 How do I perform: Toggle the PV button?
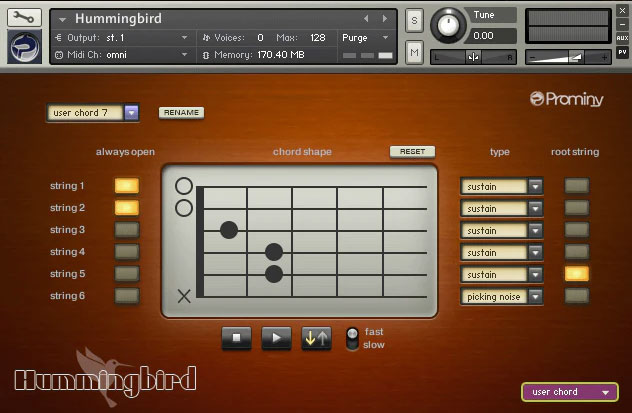[x=622, y=52]
